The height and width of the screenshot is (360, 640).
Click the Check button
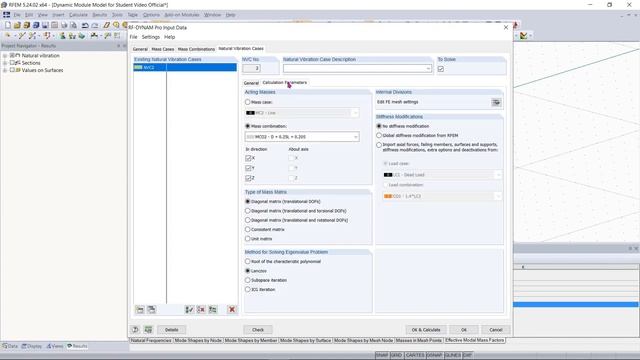click(258, 330)
